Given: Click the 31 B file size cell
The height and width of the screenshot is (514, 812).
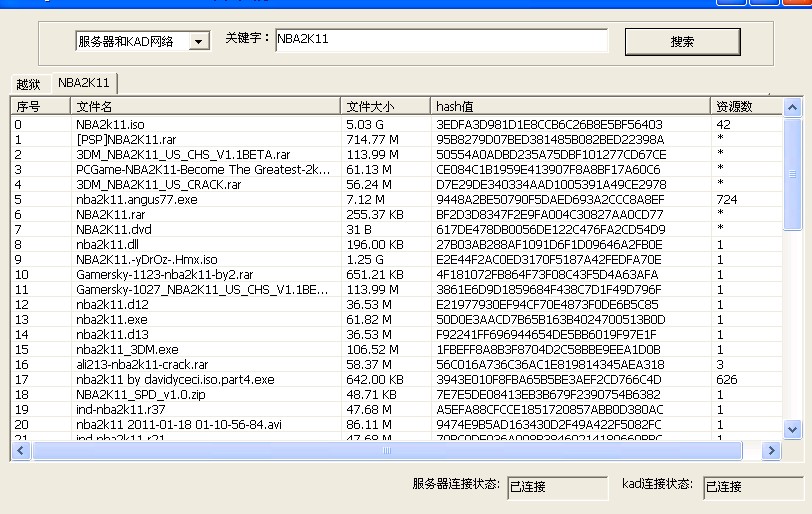Looking at the screenshot, I should 359,229.
